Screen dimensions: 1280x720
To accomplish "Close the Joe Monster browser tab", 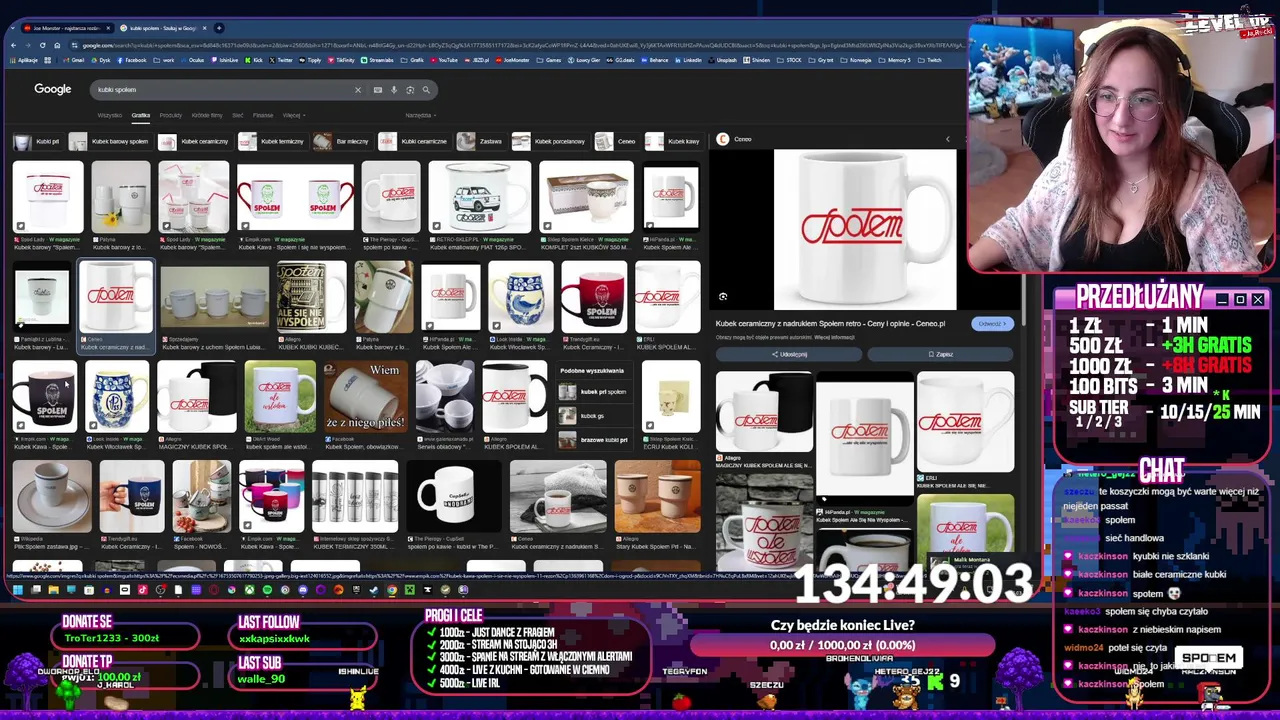I will (x=107, y=28).
